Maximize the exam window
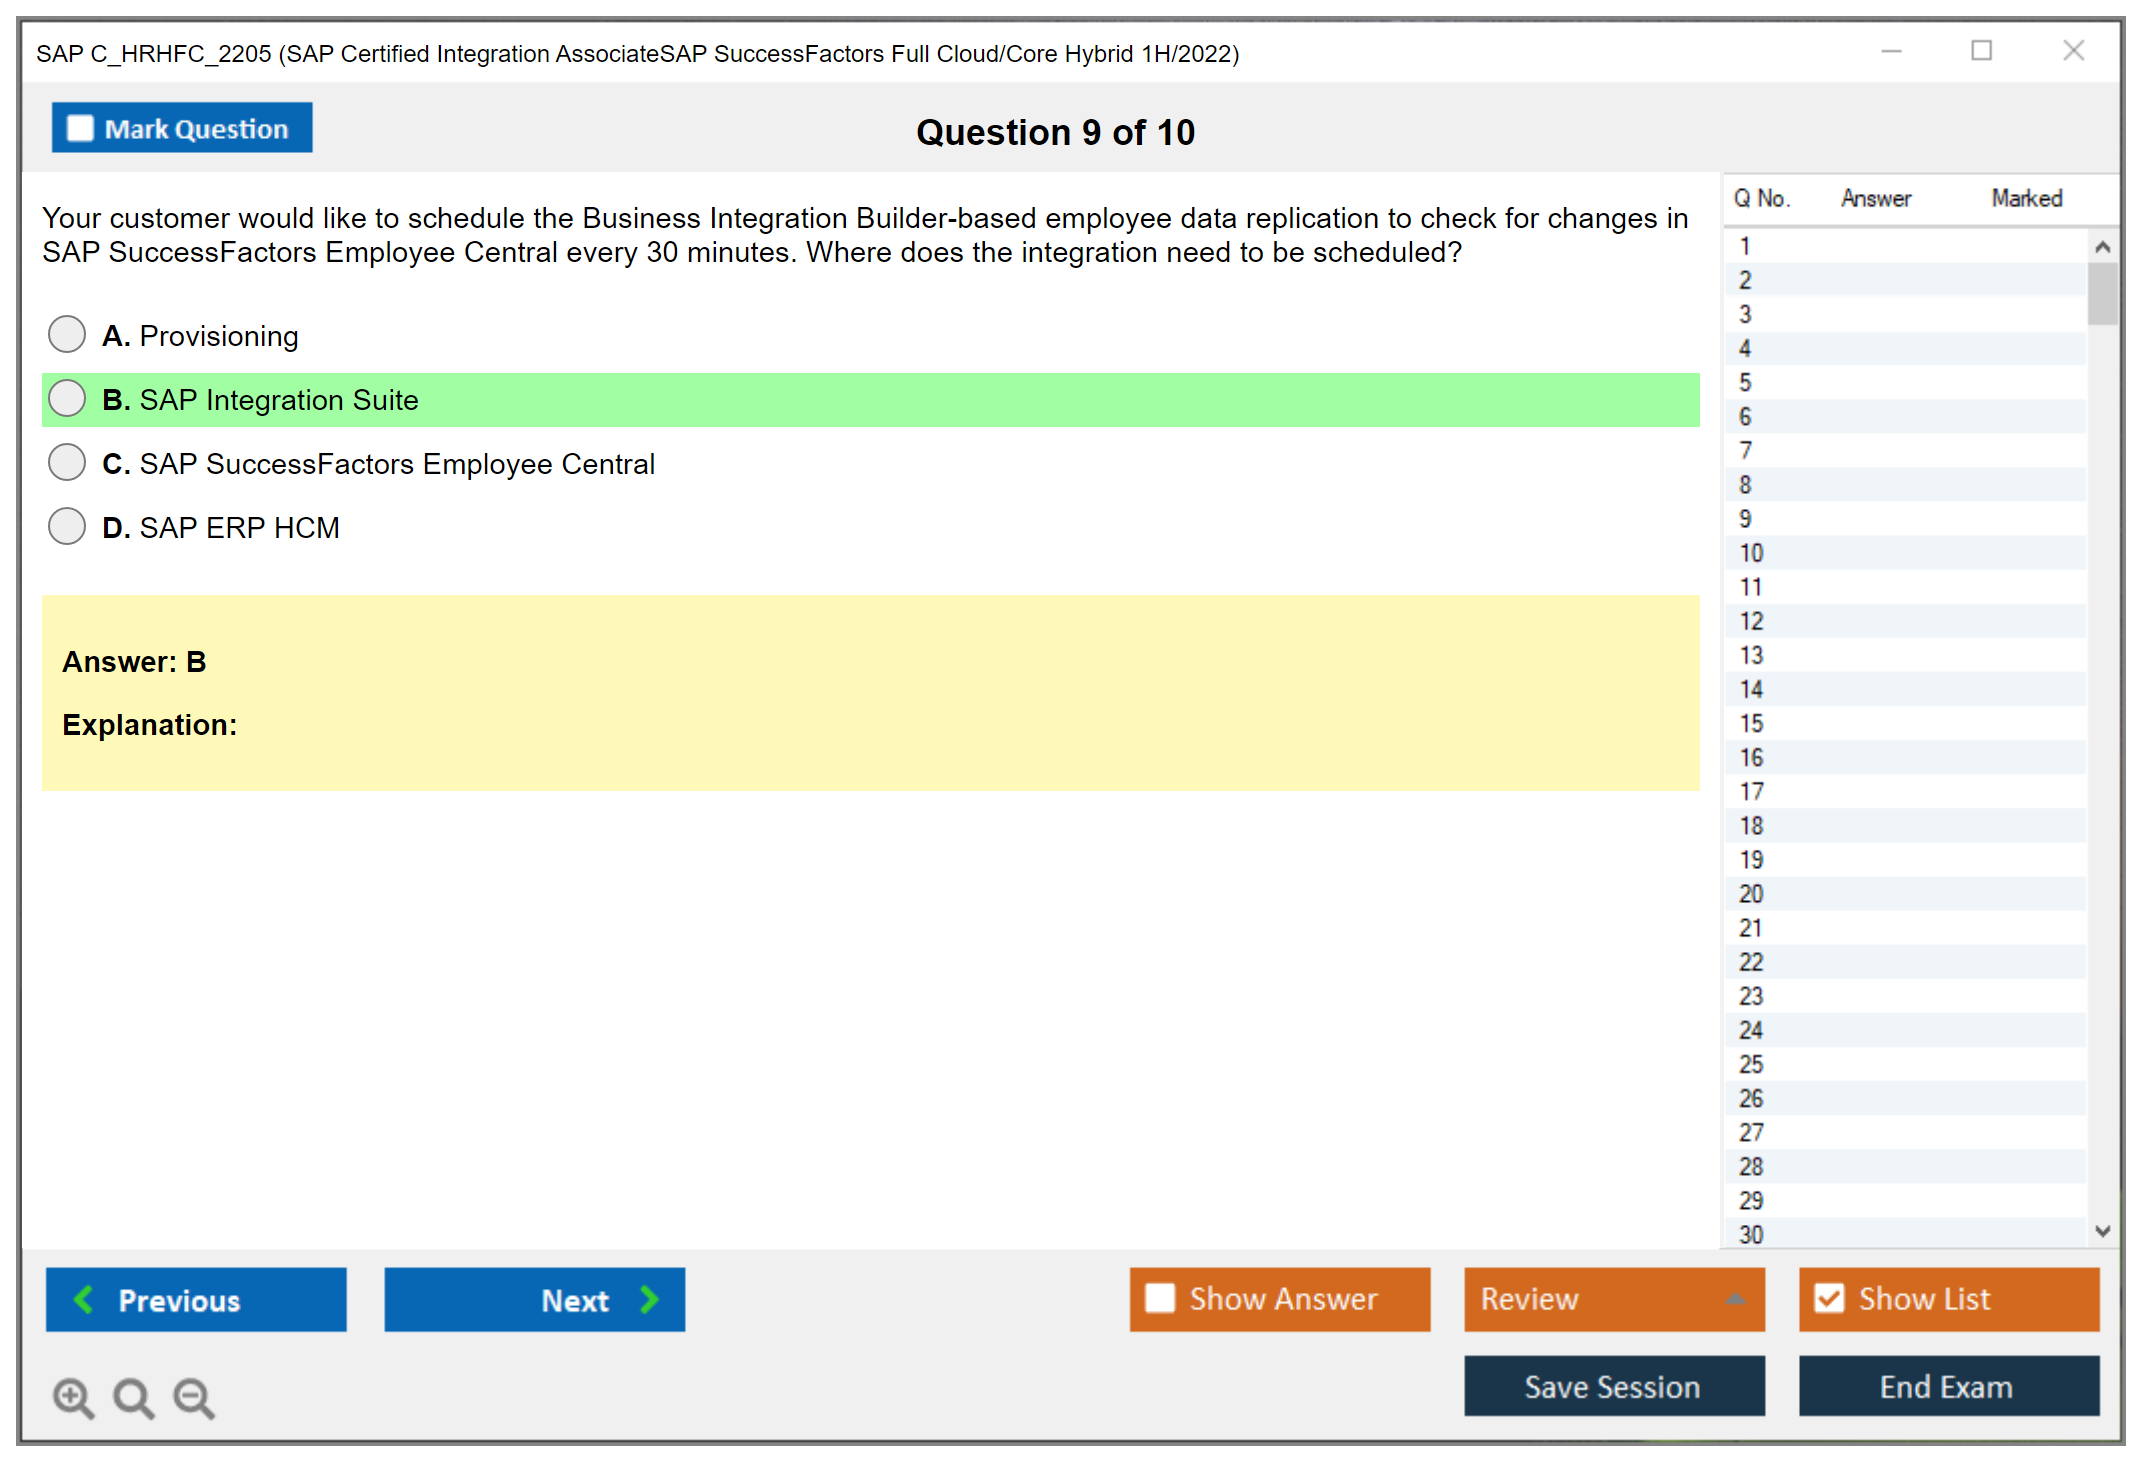 pos(1981,51)
